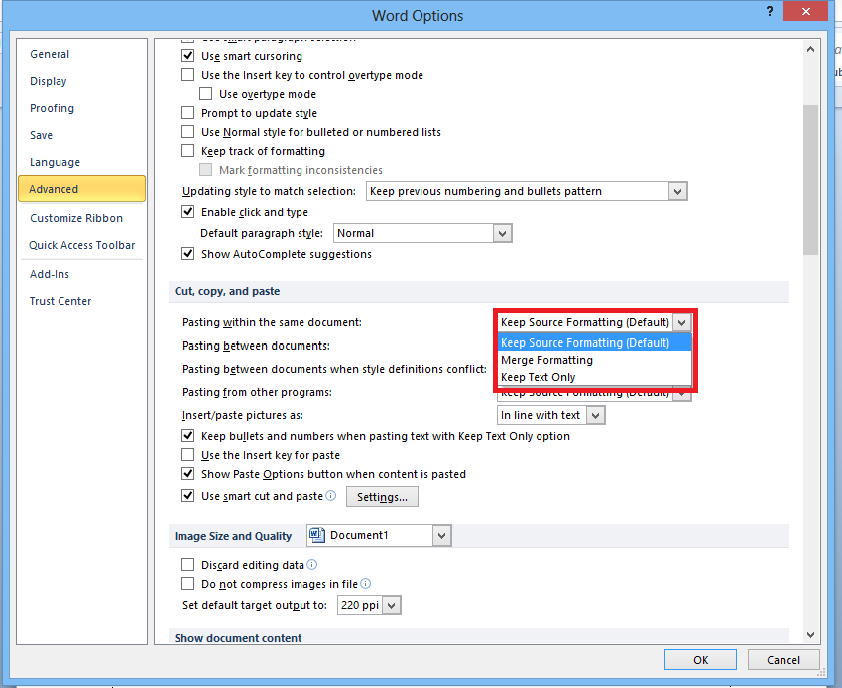Screen dimensions: 842x688
Task: Choose Keep Source Formatting (Default) option in list
Action: coord(594,343)
